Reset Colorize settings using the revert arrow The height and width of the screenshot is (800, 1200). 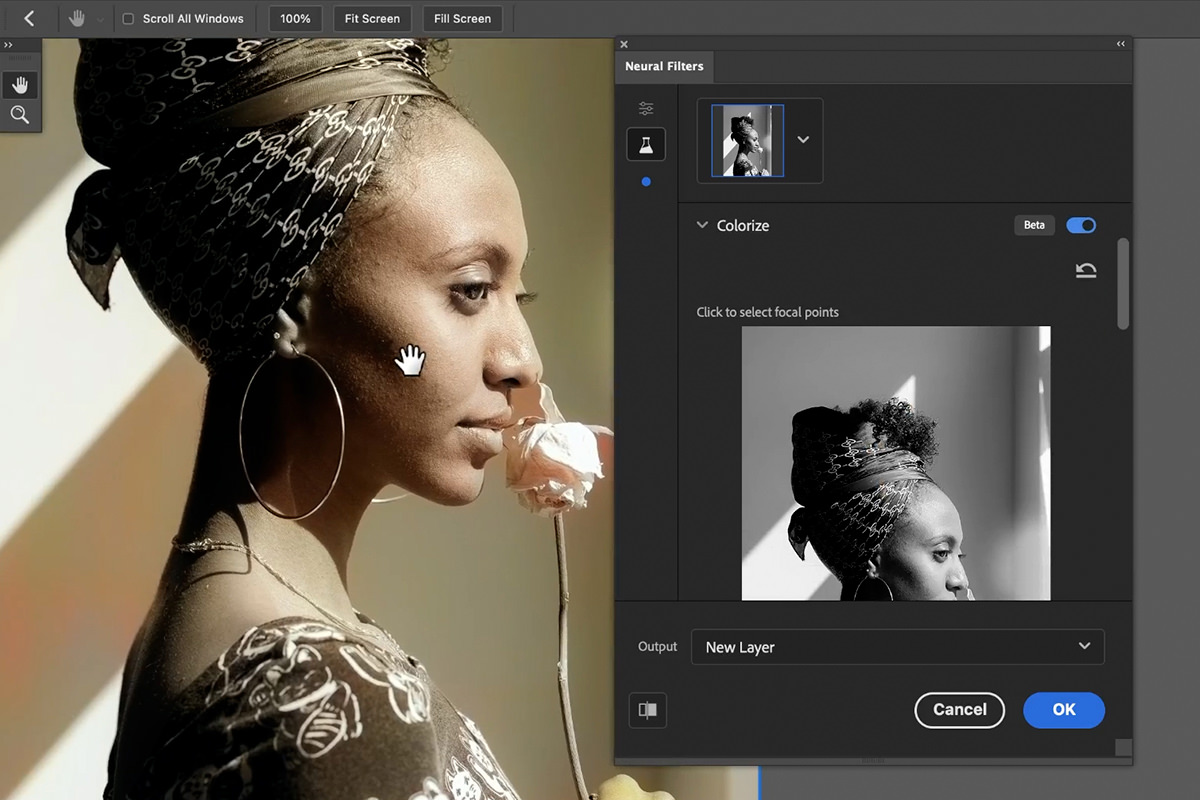[1085, 270]
